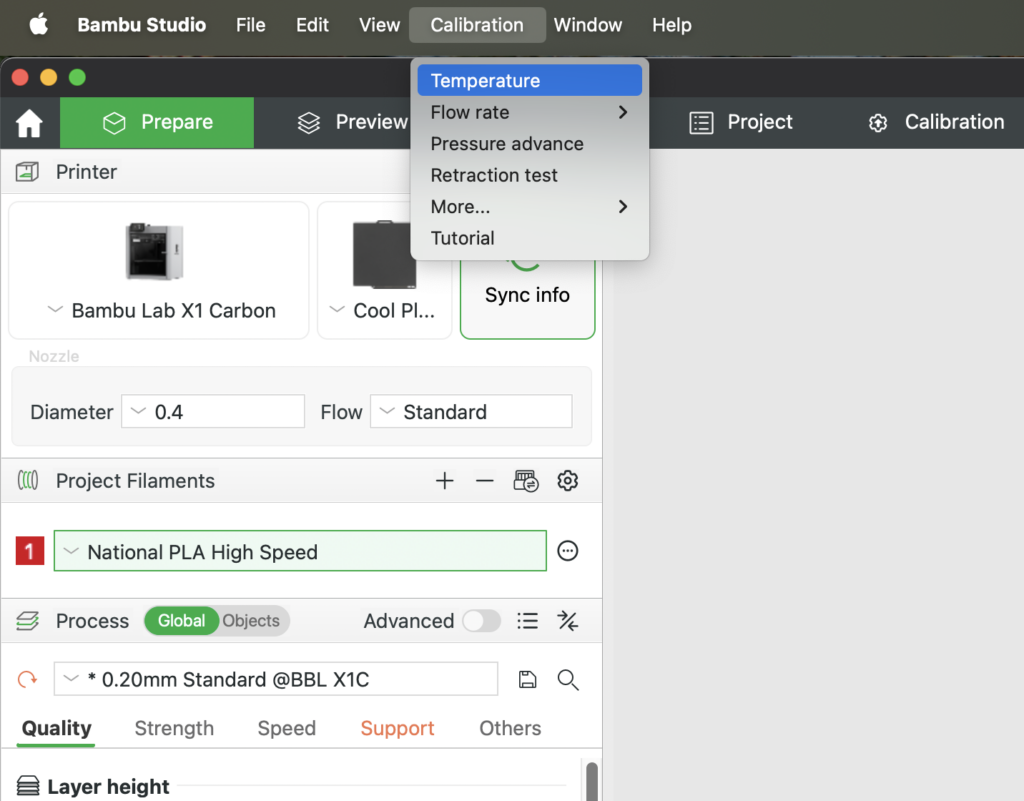Open the National PLA High Speed filament dropdown
Image resolution: width=1024 pixels, height=801 pixels.
[x=300, y=551]
